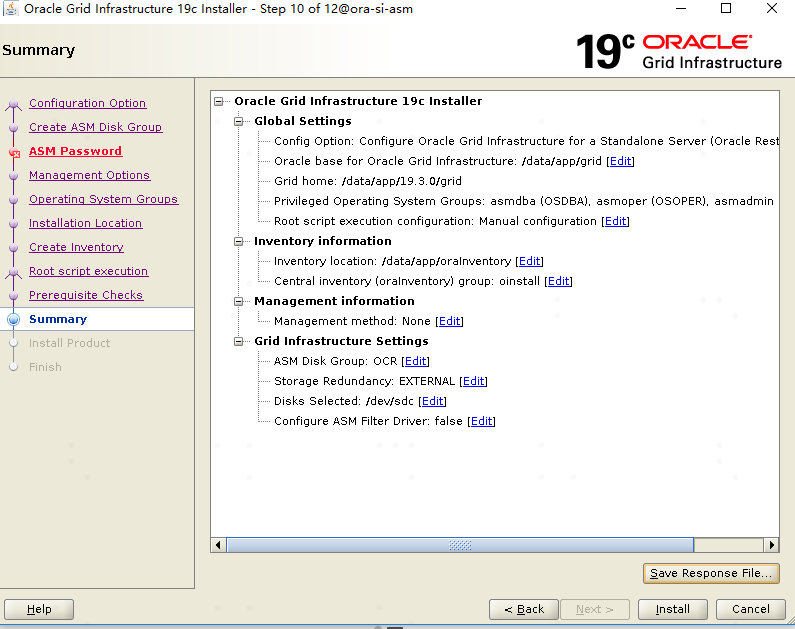This screenshot has width=795, height=629.
Task: Edit the ASM Disk Group OCR
Action: click(x=415, y=361)
